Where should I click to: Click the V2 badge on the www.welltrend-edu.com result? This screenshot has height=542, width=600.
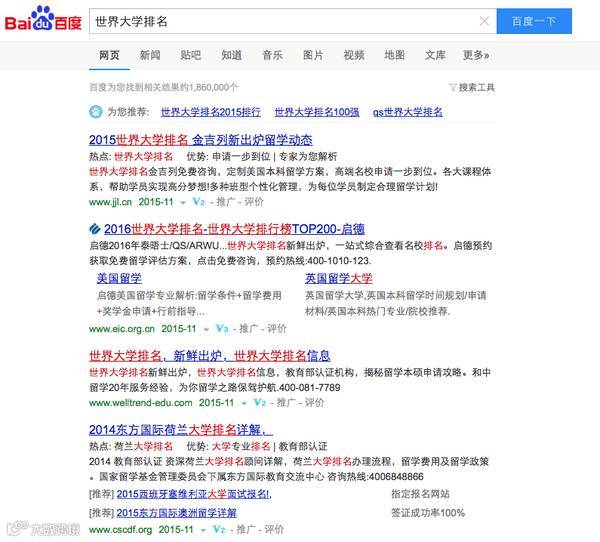pos(259,402)
